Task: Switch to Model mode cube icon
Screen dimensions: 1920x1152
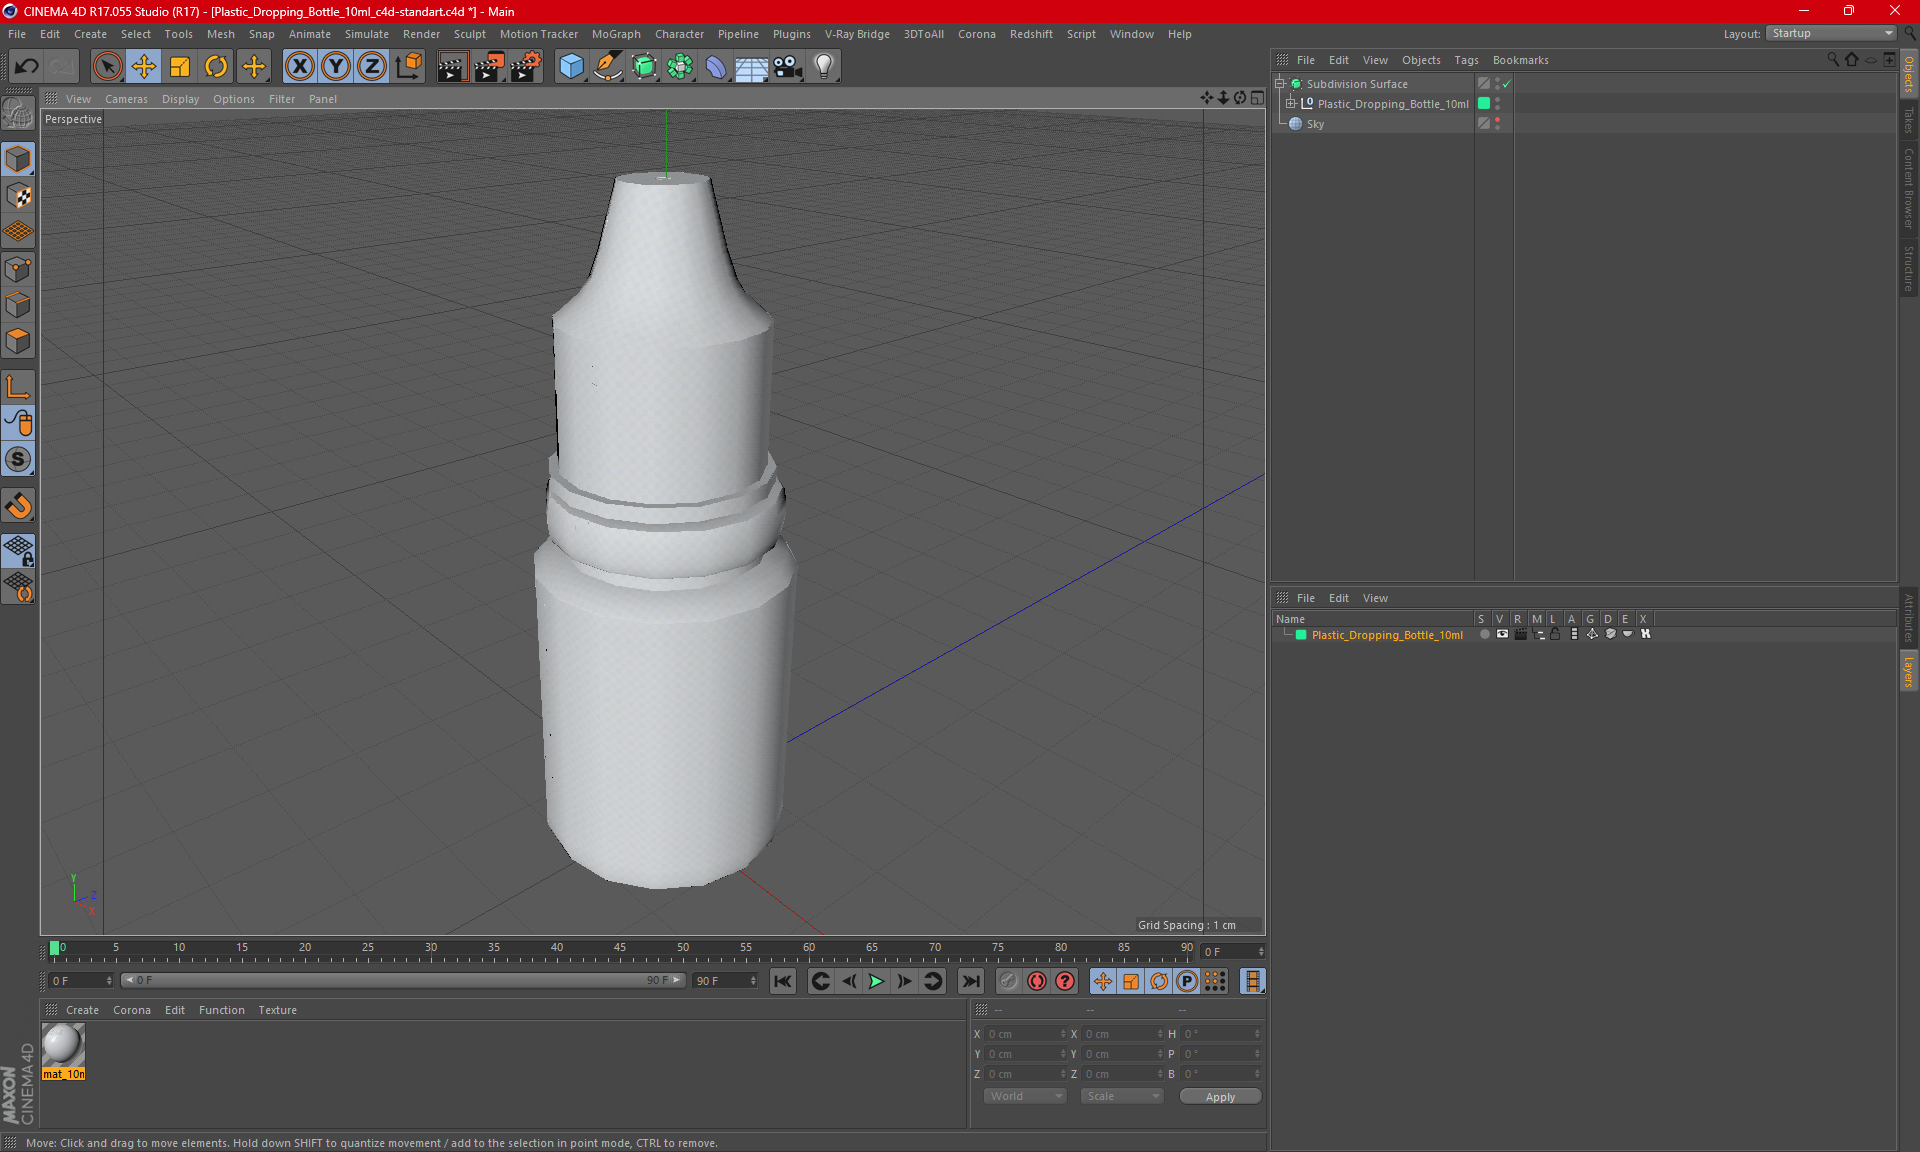Action: pos(18,160)
